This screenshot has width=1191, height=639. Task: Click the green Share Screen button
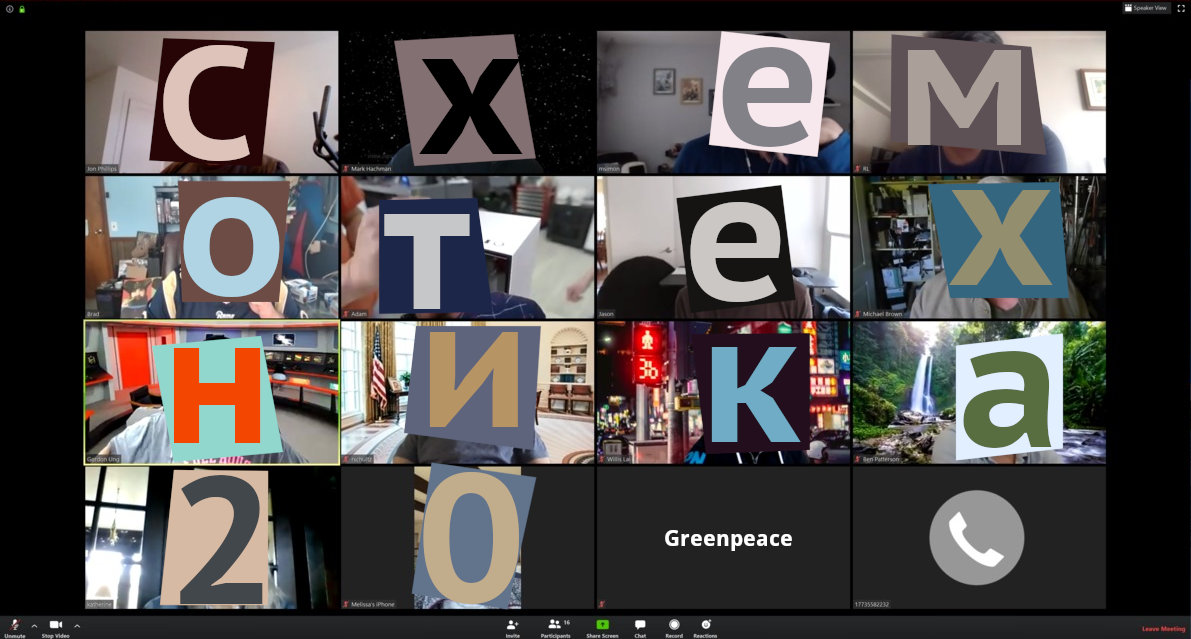click(602, 625)
